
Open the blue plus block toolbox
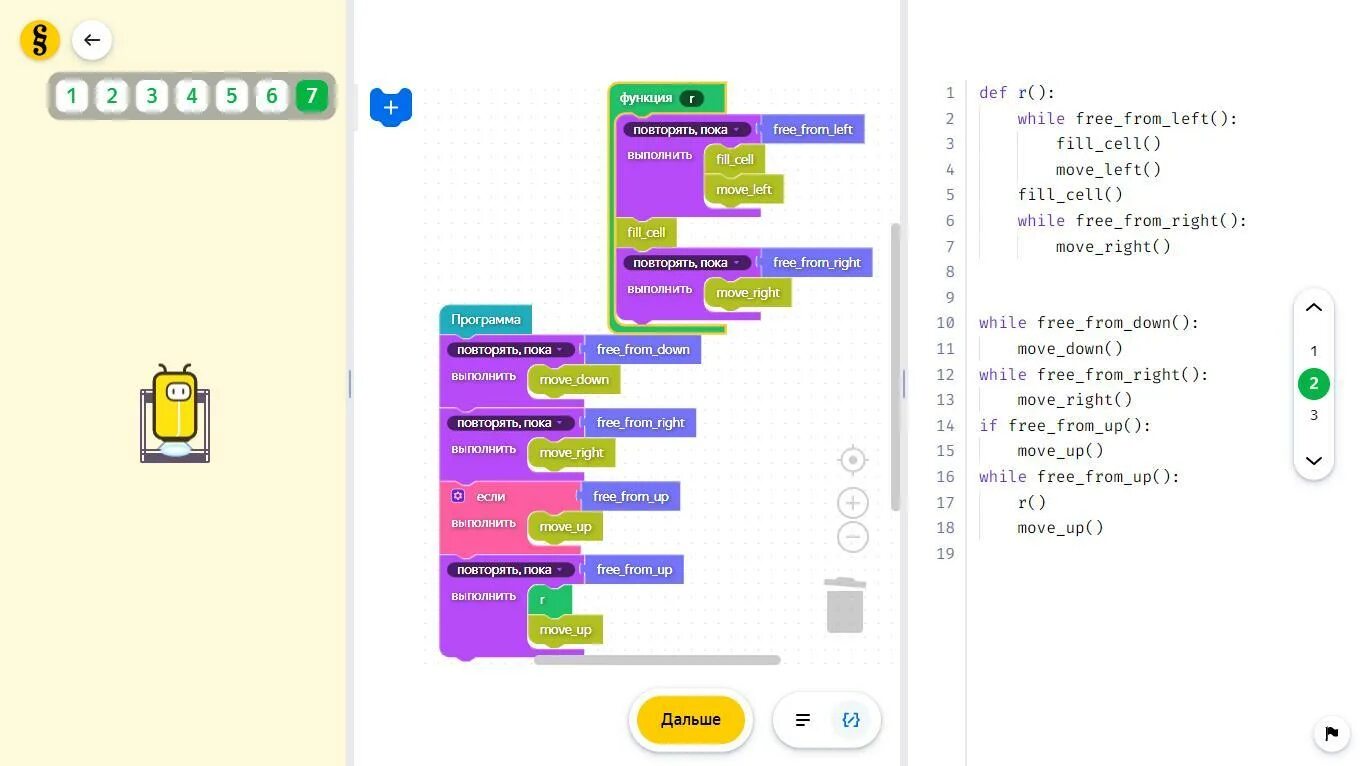391,107
